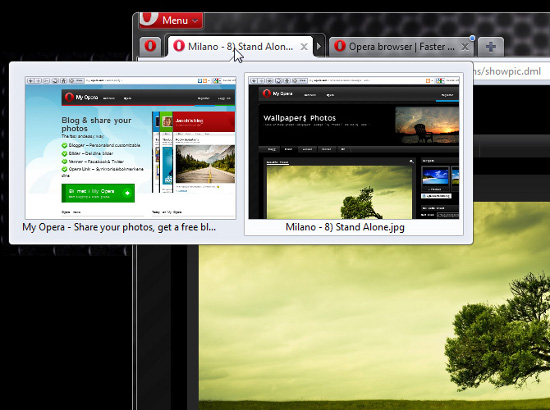Click the Milano Stand Alone preview thumbnail
This screenshot has height=410, width=550.
click(x=354, y=147)
